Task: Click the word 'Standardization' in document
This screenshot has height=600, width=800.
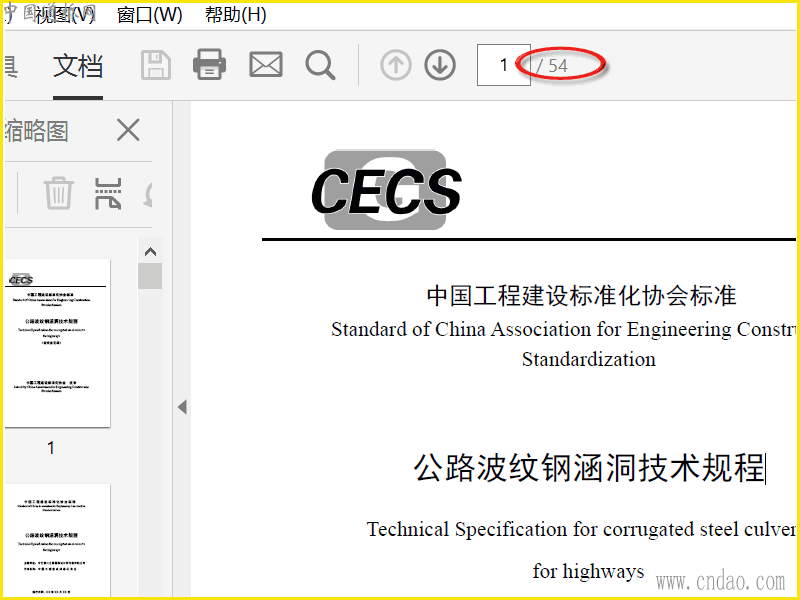Action: coord(589,359)
